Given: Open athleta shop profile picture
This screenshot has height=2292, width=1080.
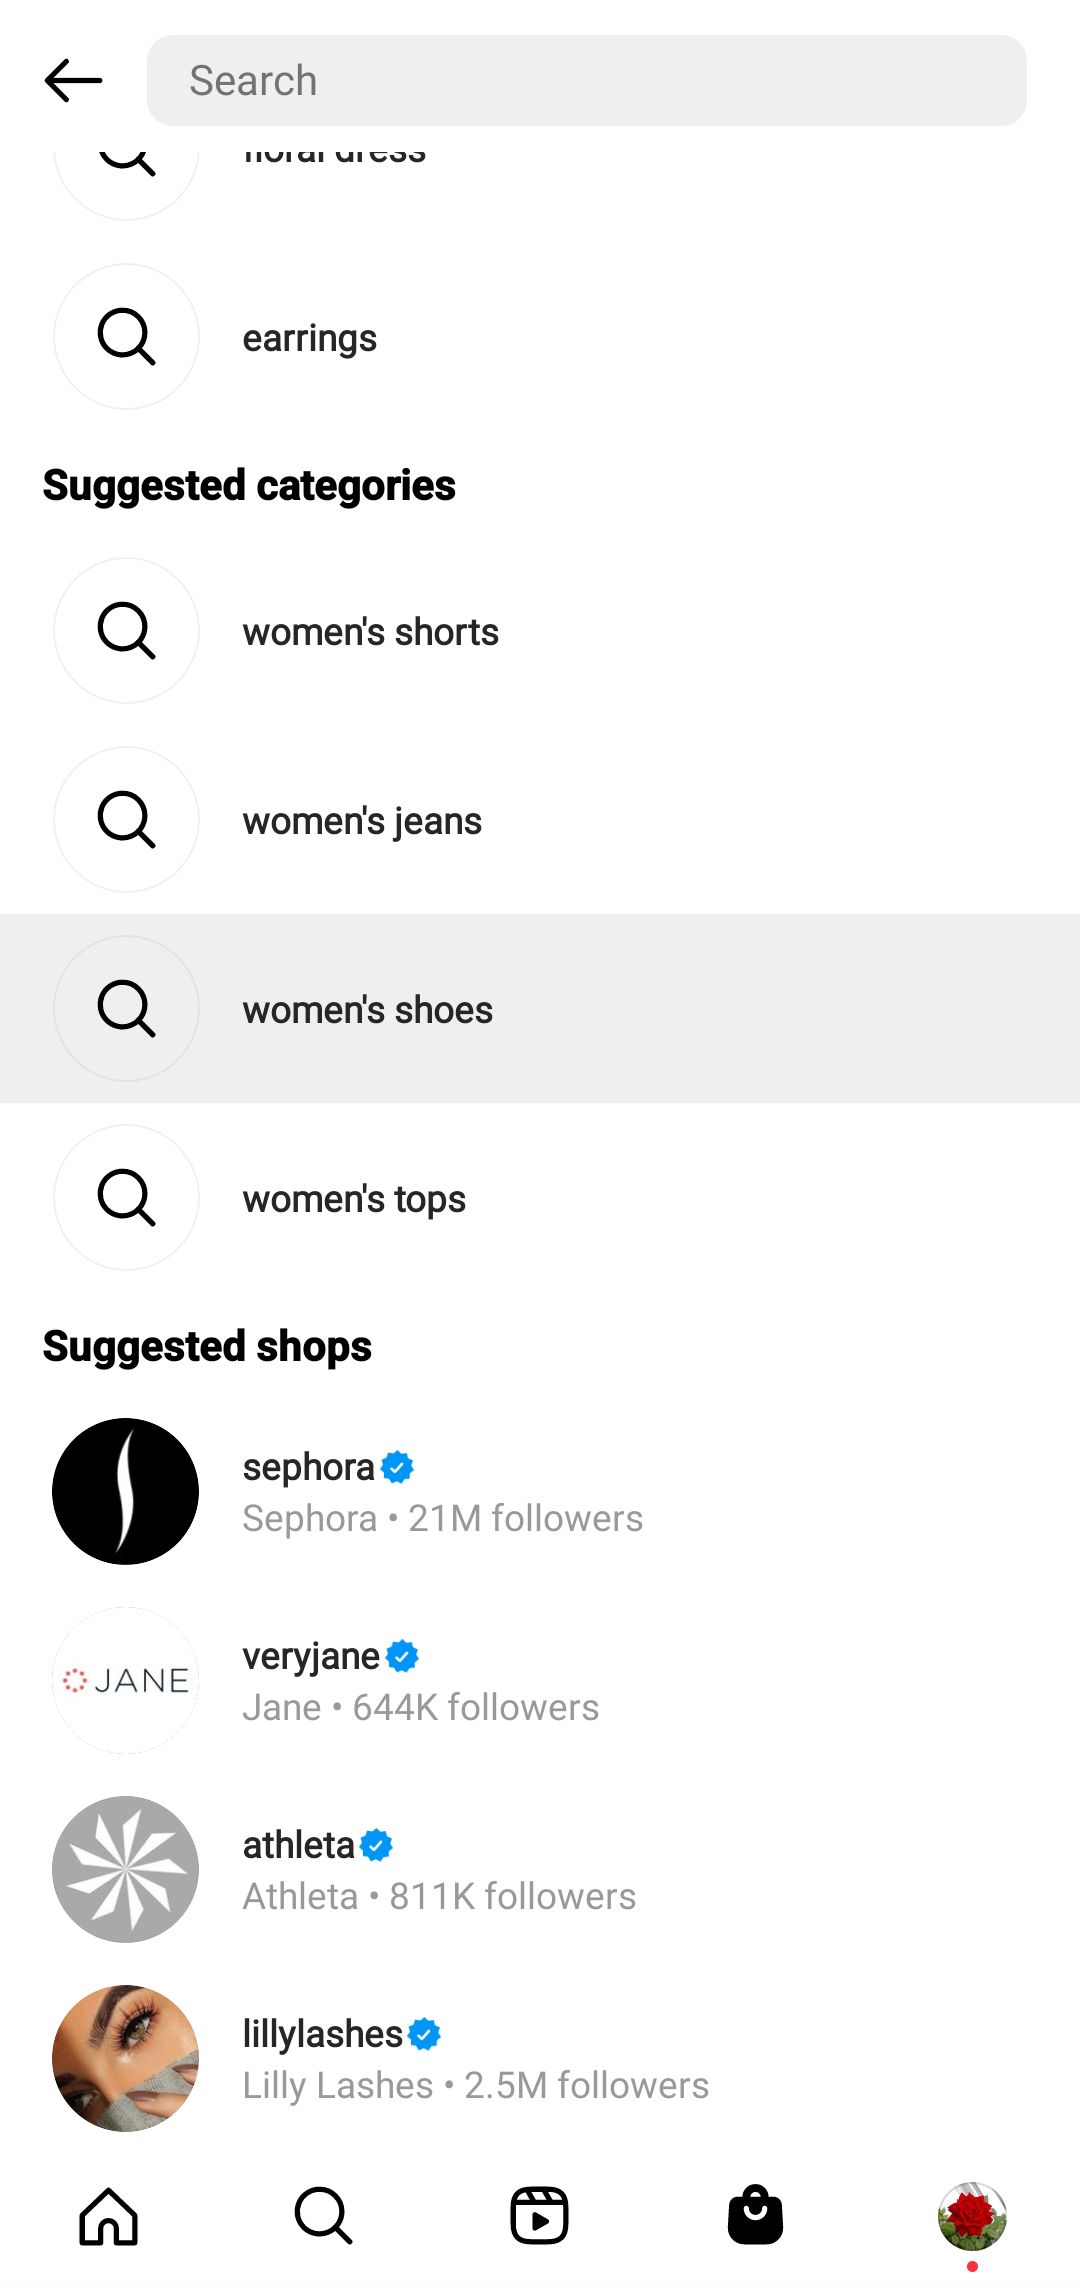Looking at the screenshot, I should [126, 1869].
